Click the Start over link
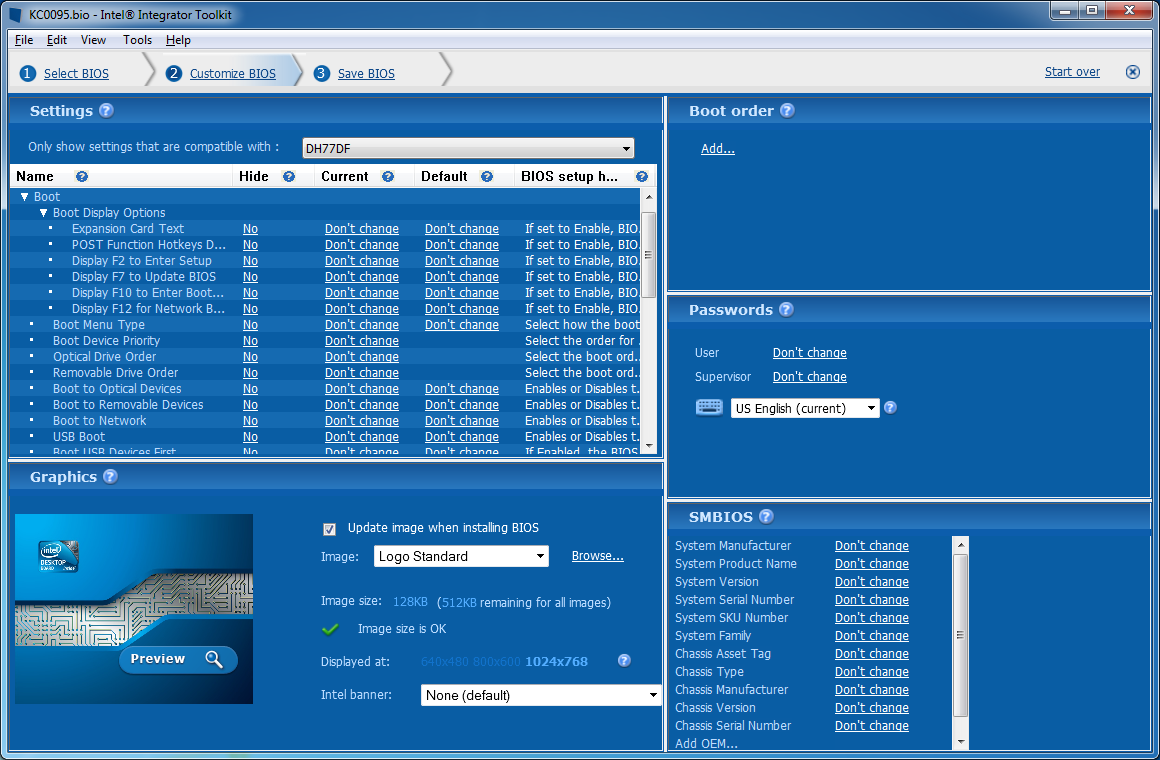This screenshot has width=1160, height=760. pyautogui.click(x=1072, y=72)
